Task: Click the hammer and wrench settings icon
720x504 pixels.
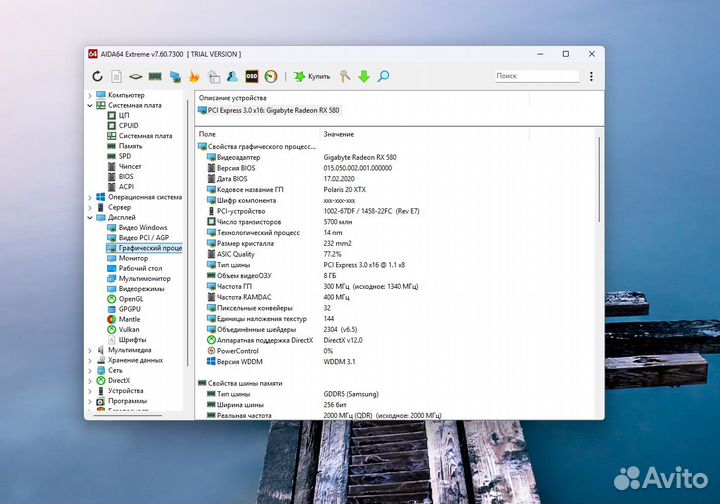Action: [345, 76]
